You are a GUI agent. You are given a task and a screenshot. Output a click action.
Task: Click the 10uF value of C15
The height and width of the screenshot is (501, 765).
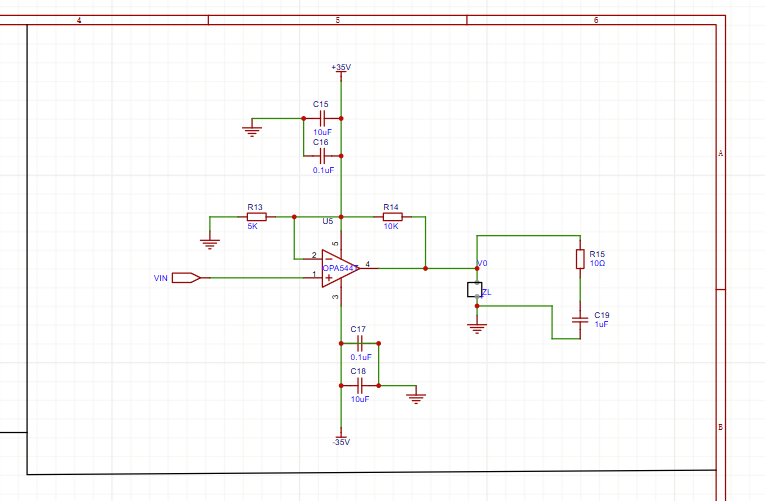coord(322,132)
